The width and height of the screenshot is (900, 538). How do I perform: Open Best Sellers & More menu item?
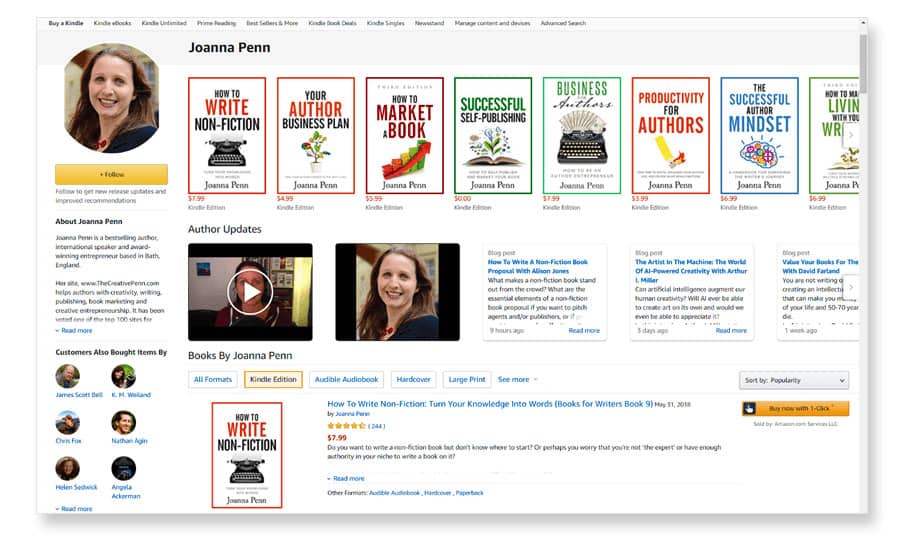(x=272, y=24)
